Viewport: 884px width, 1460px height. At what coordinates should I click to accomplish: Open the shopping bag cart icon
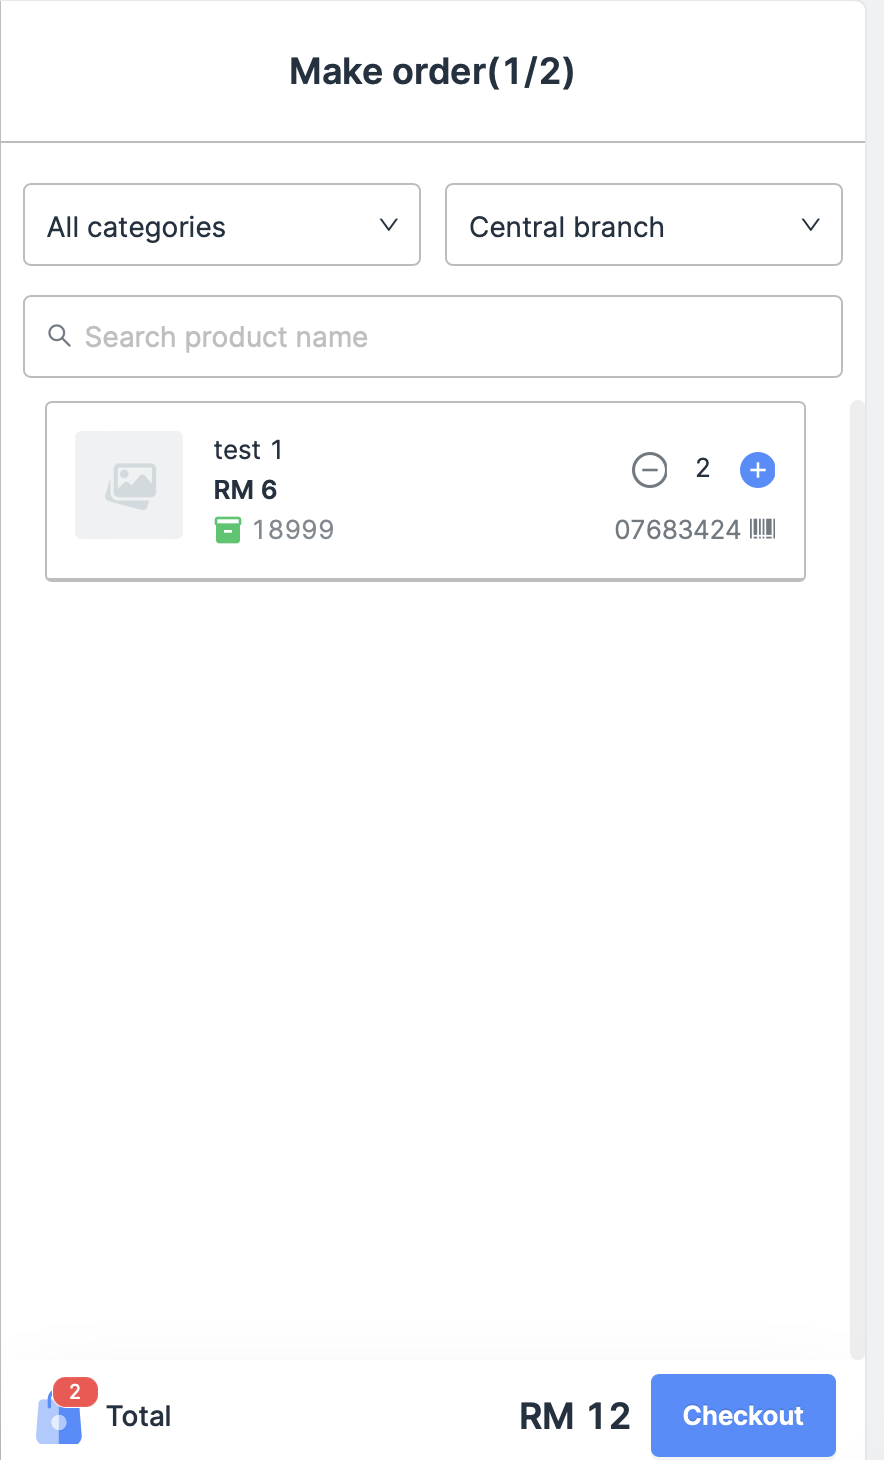point(58,1420)
